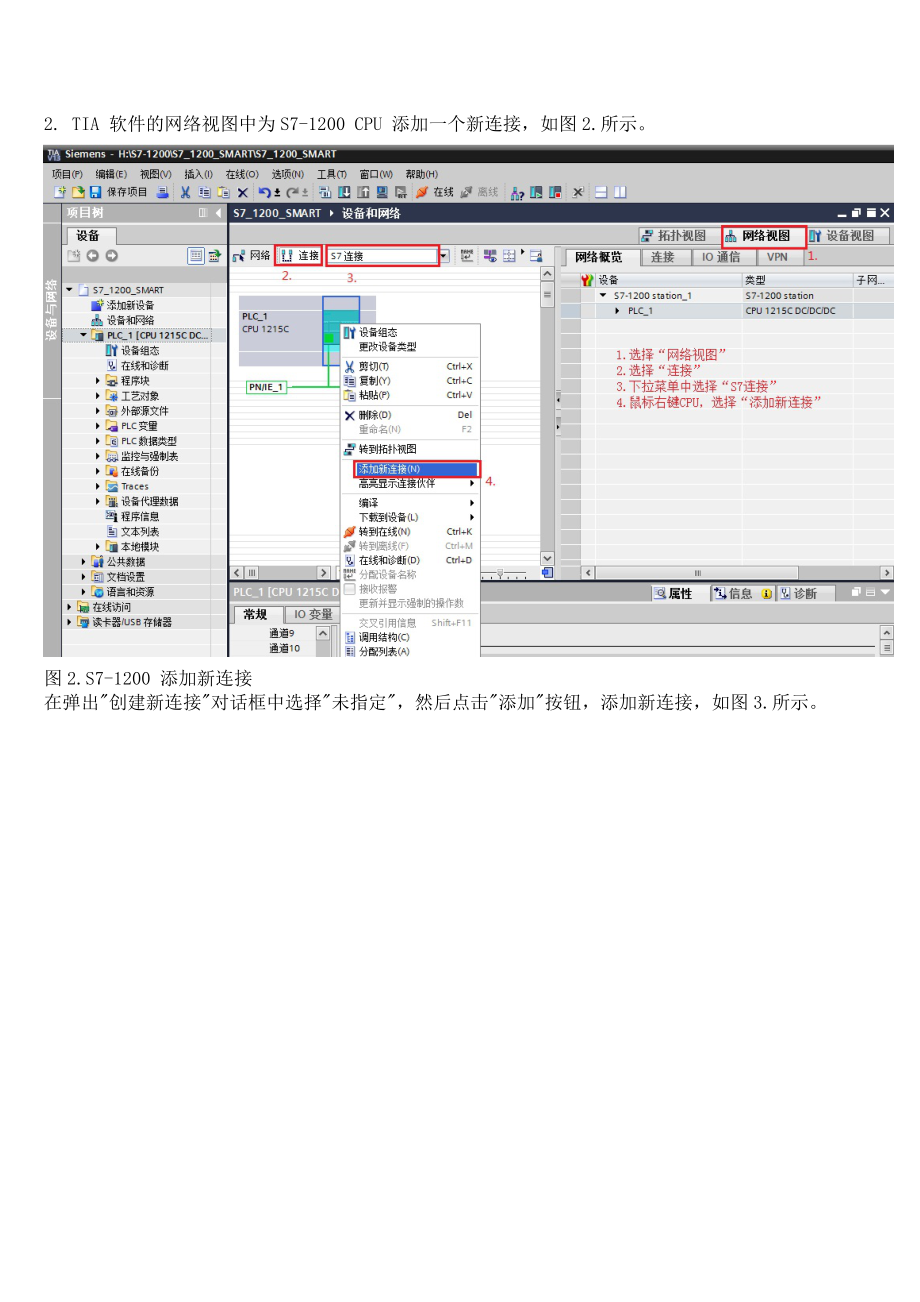Open 编辑(E) menu

pyautogui.click(x=111, y=174)
